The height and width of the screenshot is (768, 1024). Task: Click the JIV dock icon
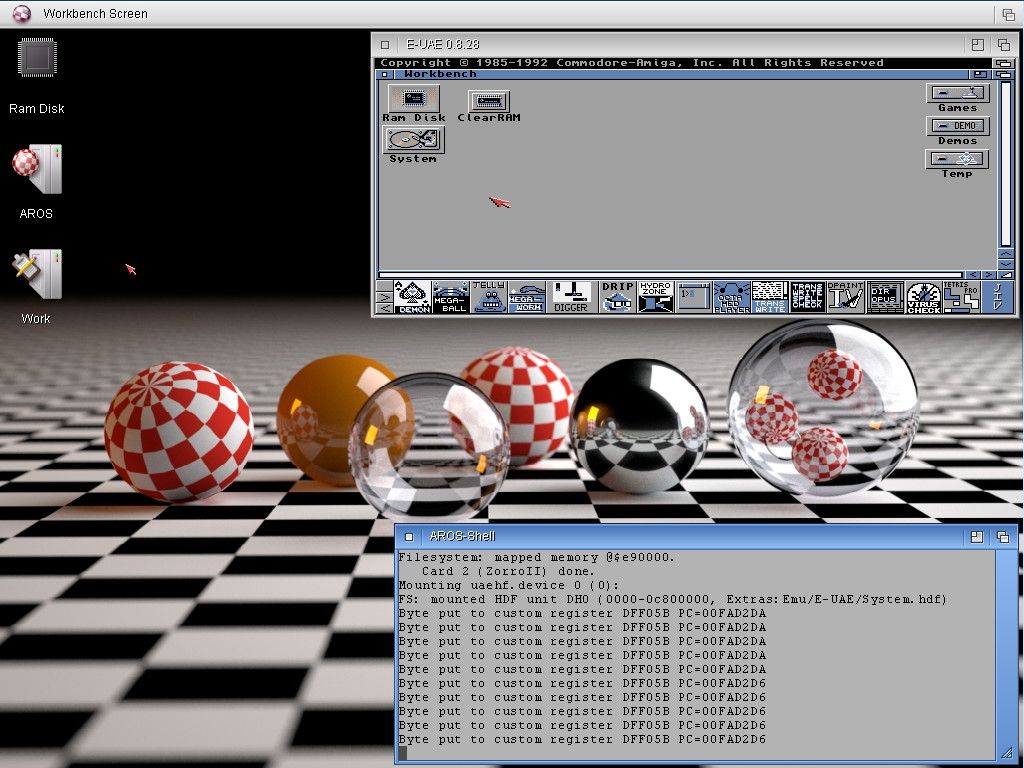click(x=997, y=297)
